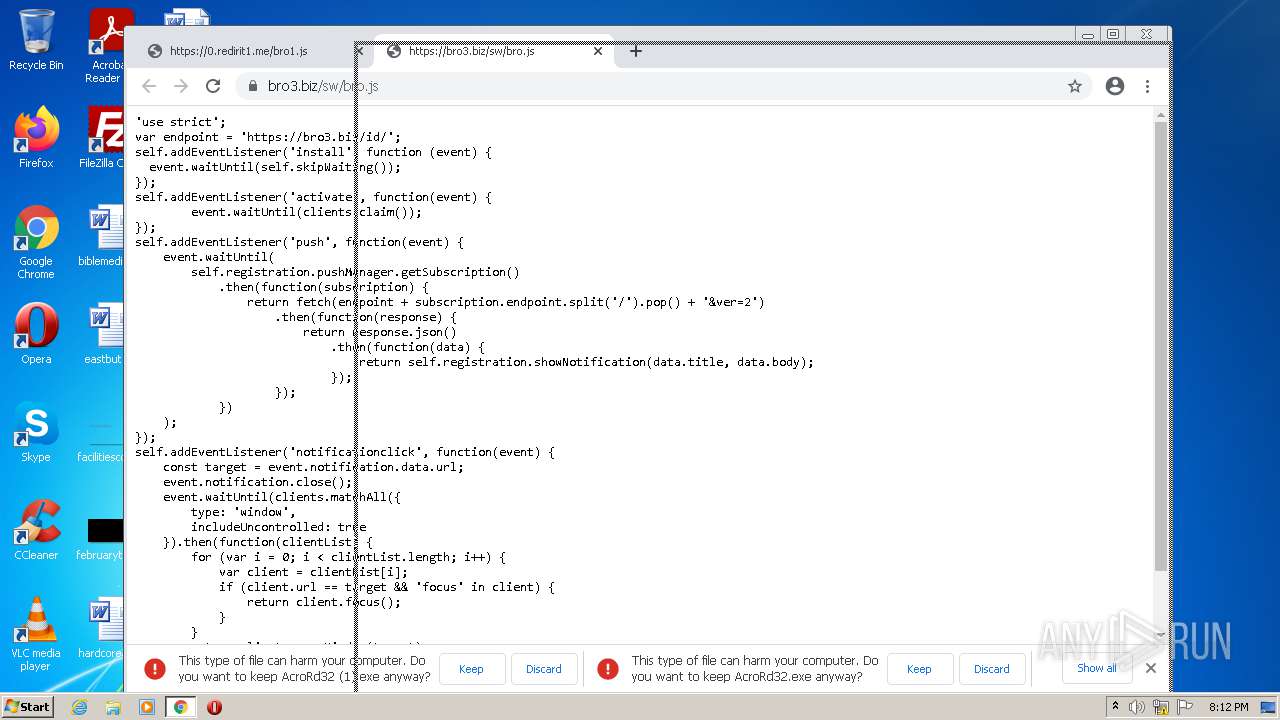Image resolution: width=1280 pixels, height=720 pixels.
Task: Discard the AcroRd32 (1).exe download
Action: (x=544, y=669)
